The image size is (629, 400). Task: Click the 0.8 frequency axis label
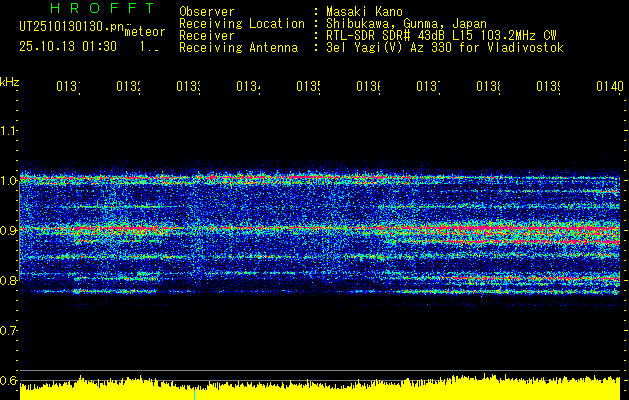point(8,280)
